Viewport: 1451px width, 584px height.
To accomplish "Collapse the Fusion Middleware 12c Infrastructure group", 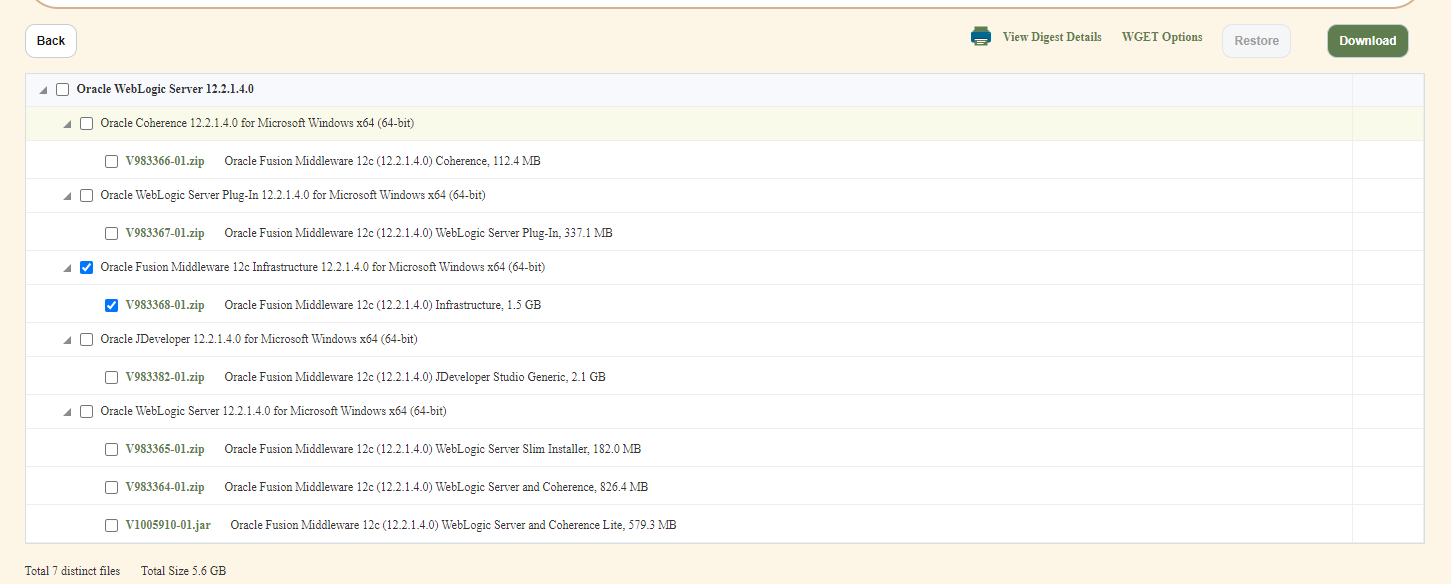I will point(67,268).
